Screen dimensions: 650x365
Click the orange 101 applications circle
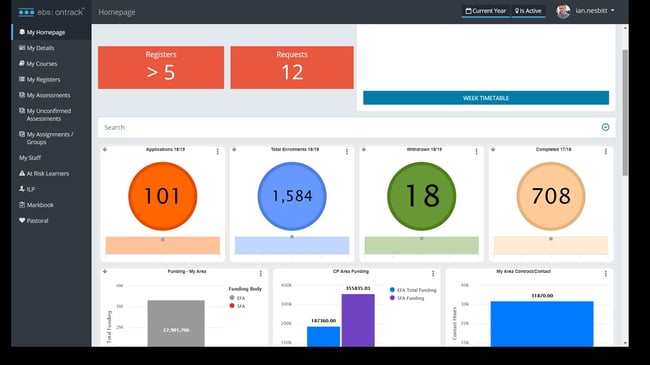click(162, 196)
